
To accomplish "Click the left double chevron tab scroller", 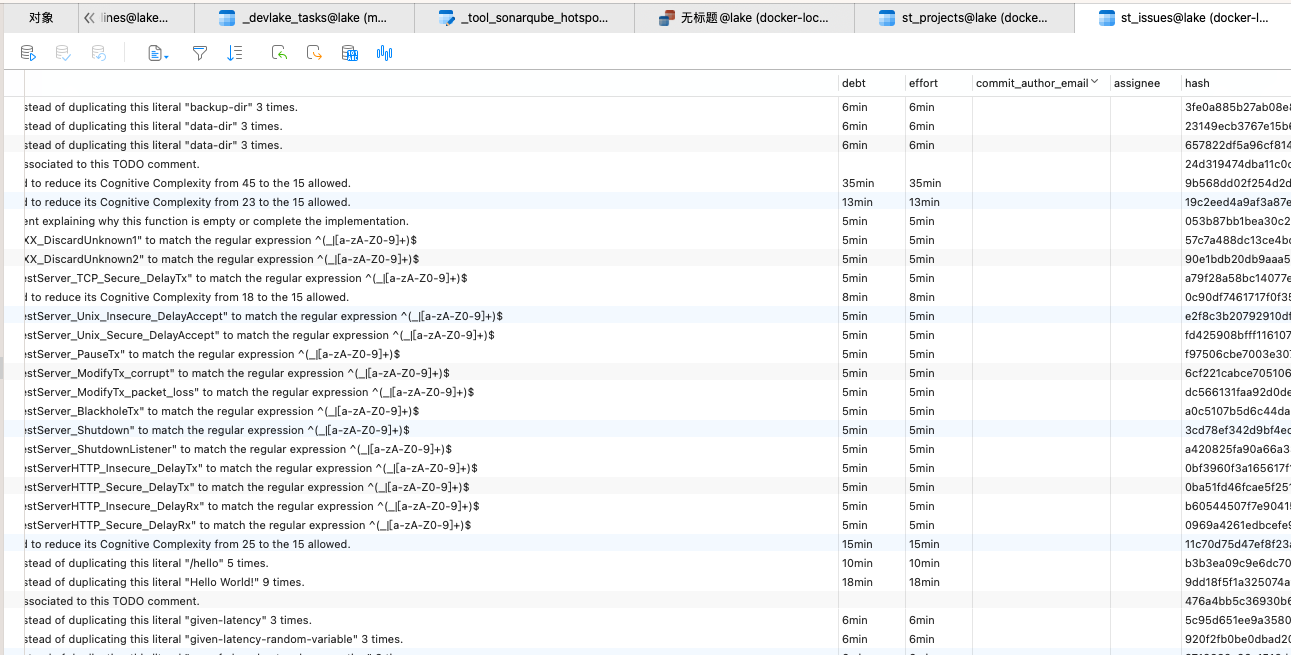I will pos(90,18).
